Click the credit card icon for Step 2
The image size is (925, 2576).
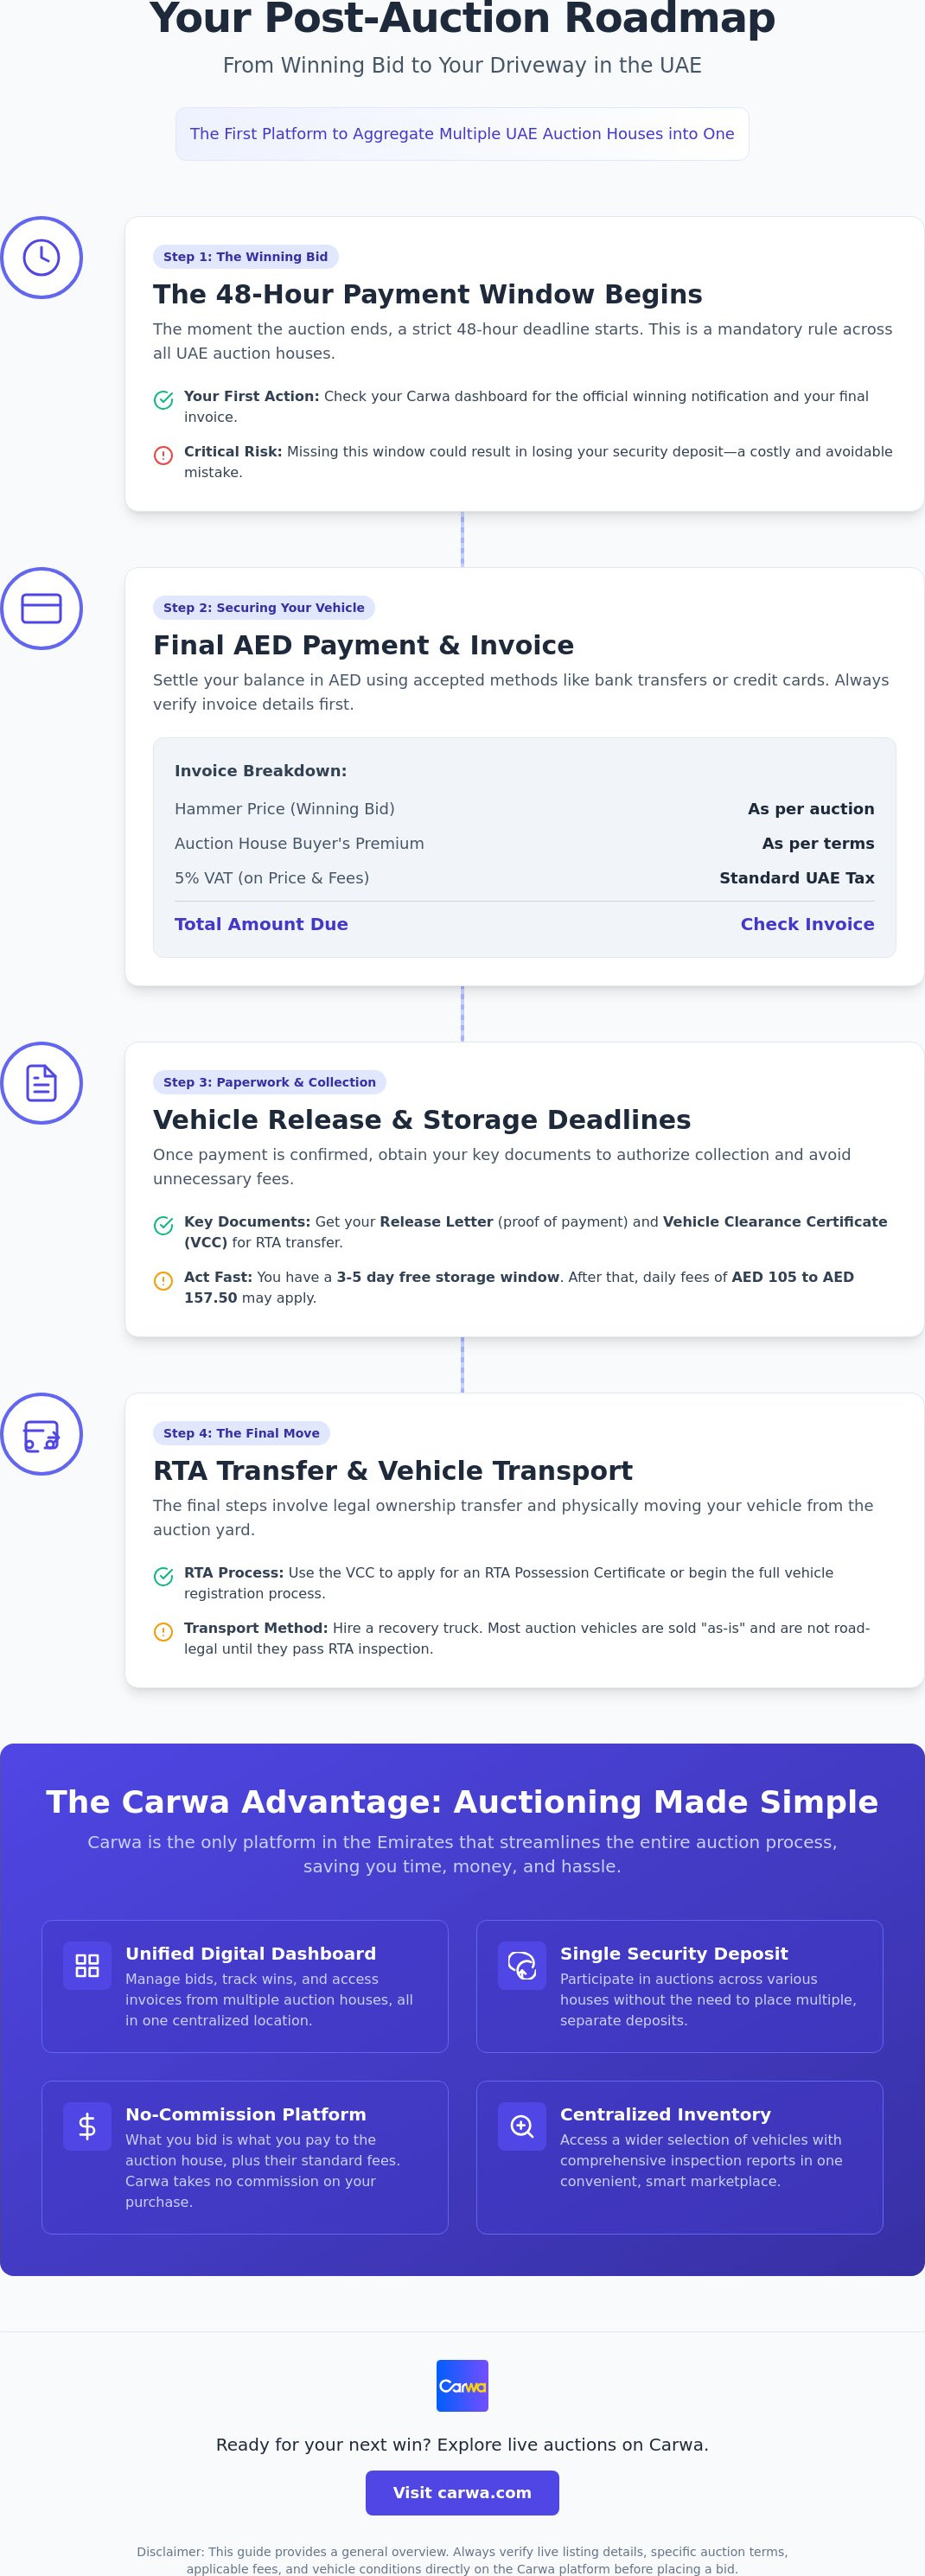41,609
